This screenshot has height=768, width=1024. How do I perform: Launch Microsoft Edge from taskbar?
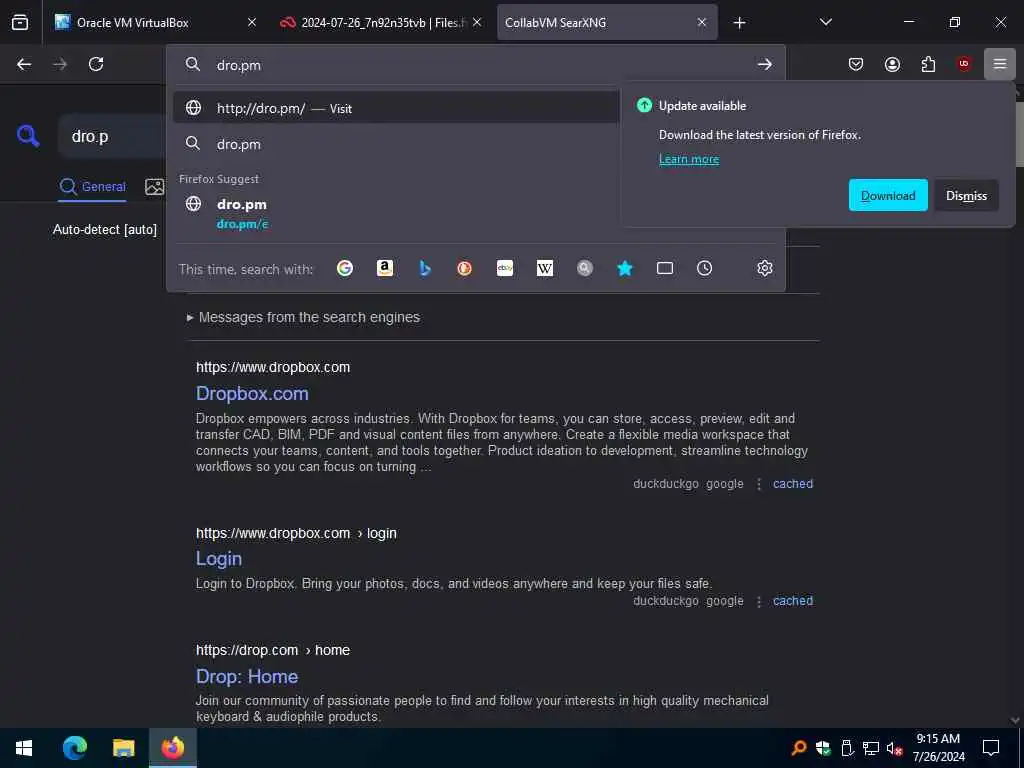click(x=74, y=748)
